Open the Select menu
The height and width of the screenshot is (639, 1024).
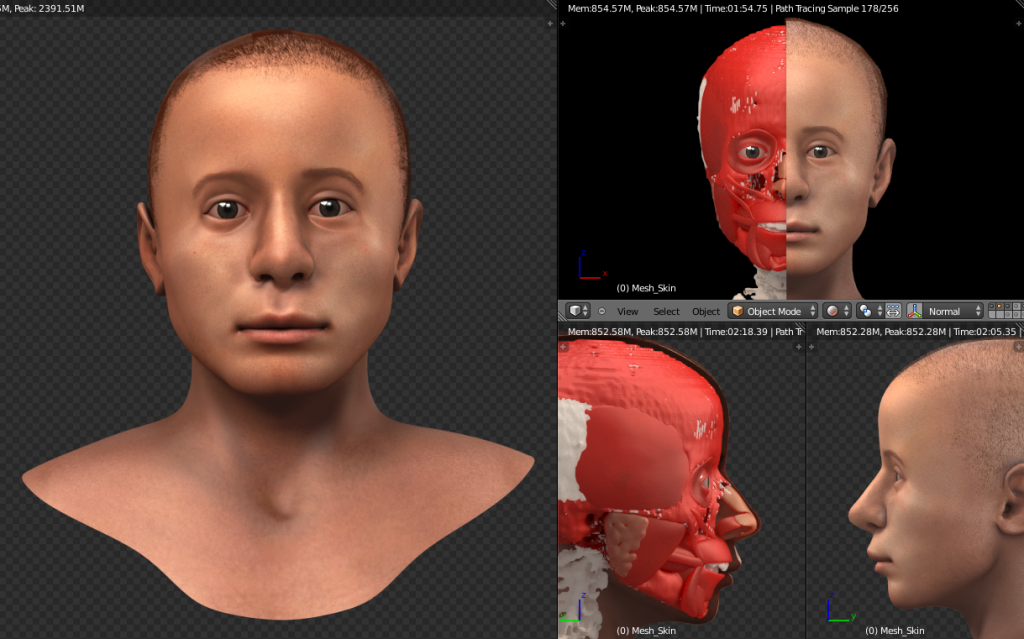click(x=666, y=311)
